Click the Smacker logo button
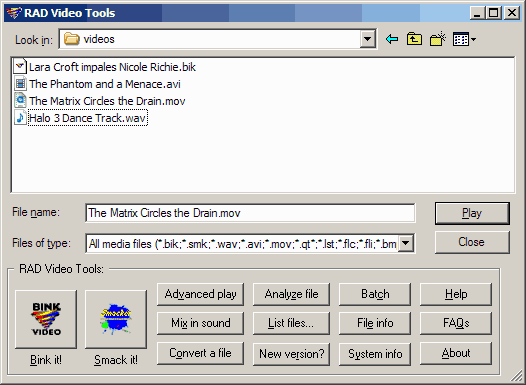This screenshot has width=526, height=385. pyautogui.click(x=116, y=319)
